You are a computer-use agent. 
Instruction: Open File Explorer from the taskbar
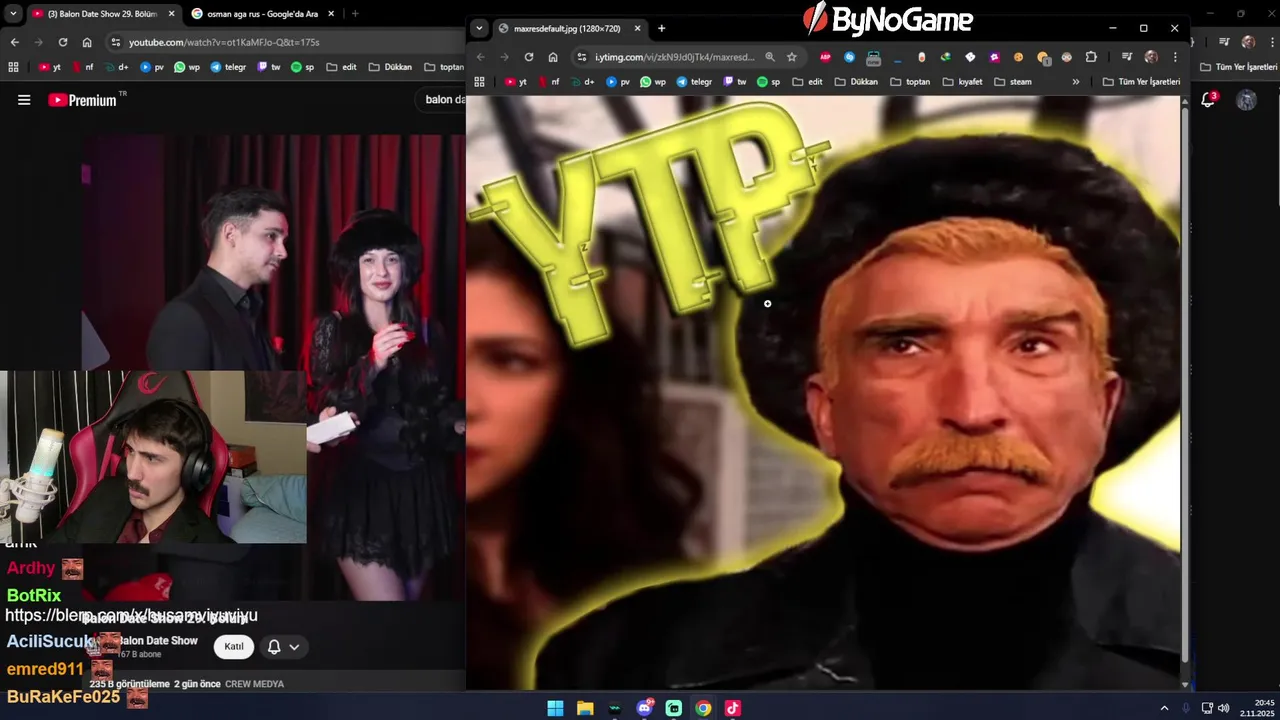[x=585, y=708]
